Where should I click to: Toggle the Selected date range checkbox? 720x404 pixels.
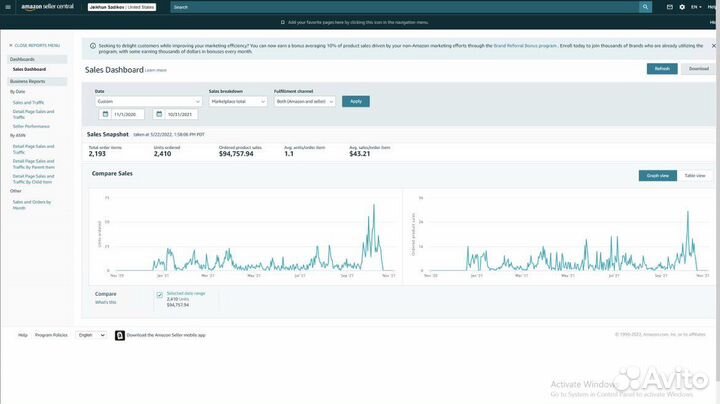click(160, 294)
